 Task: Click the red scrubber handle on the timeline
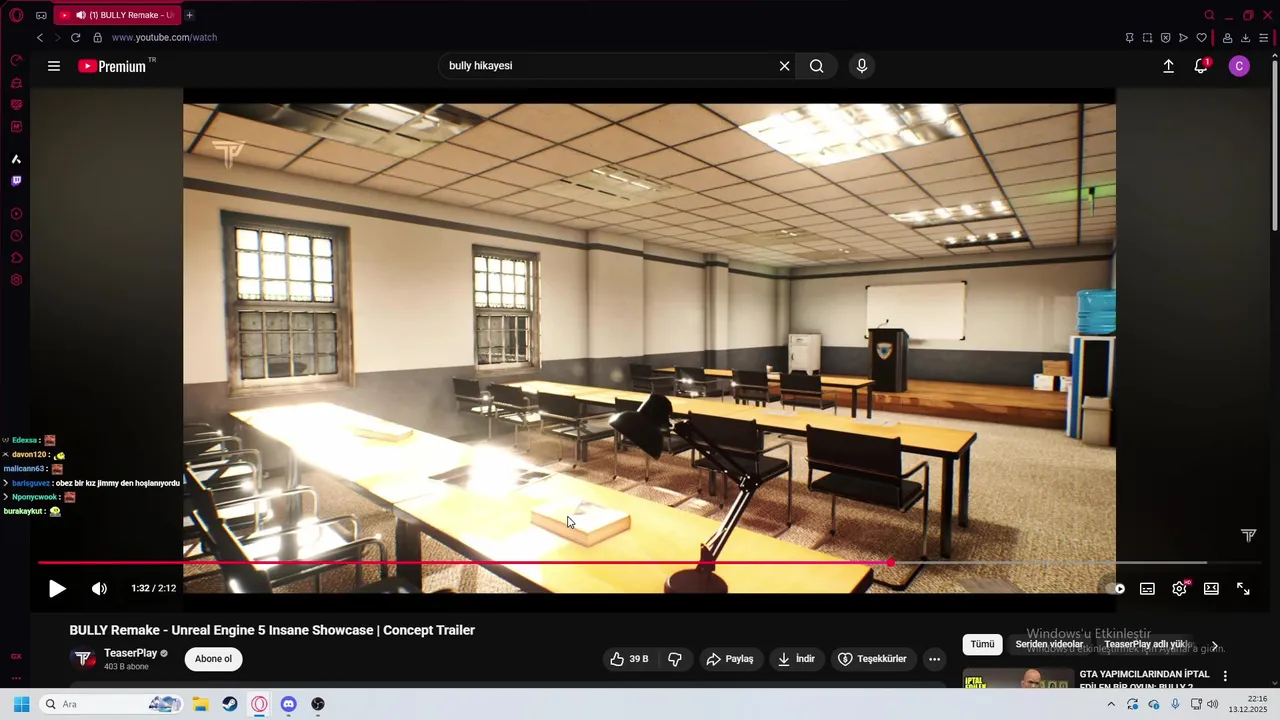(x=890, y=563)
